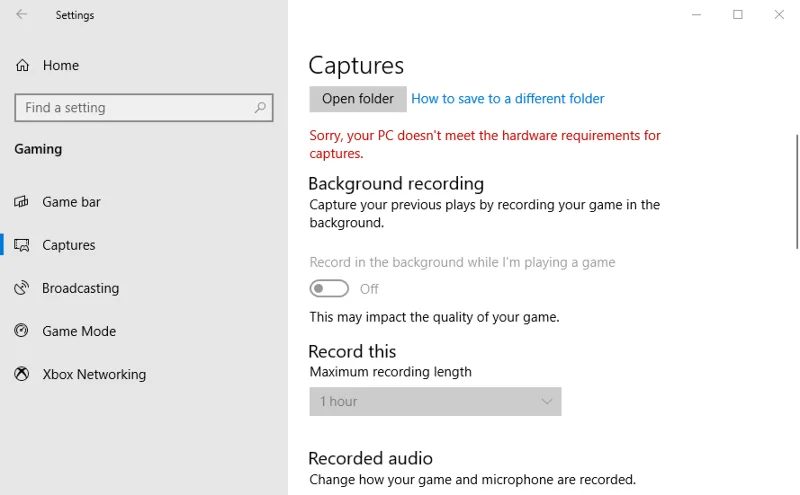Viewport: 800px width, 495px height.
Task: Click the search magnifier icon
Action: tap(260, 107)
